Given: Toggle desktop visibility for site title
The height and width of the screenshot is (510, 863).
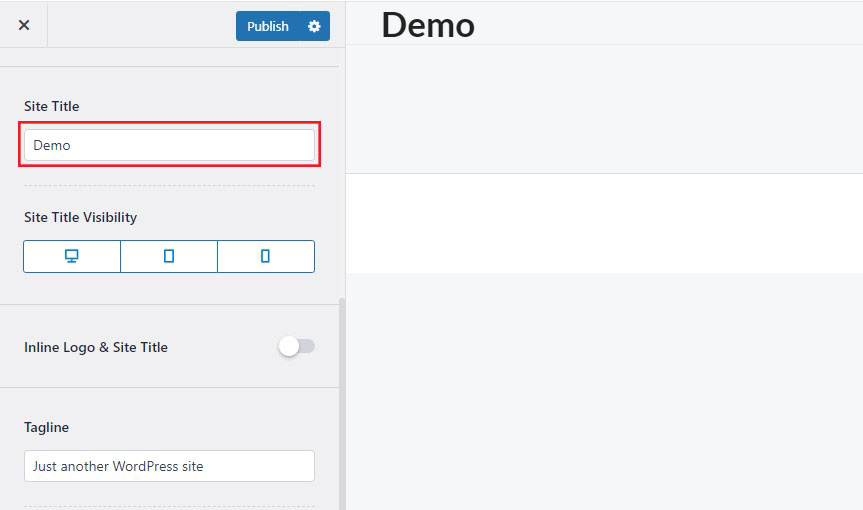Looking at the screenshot, I should coord(72,256).
